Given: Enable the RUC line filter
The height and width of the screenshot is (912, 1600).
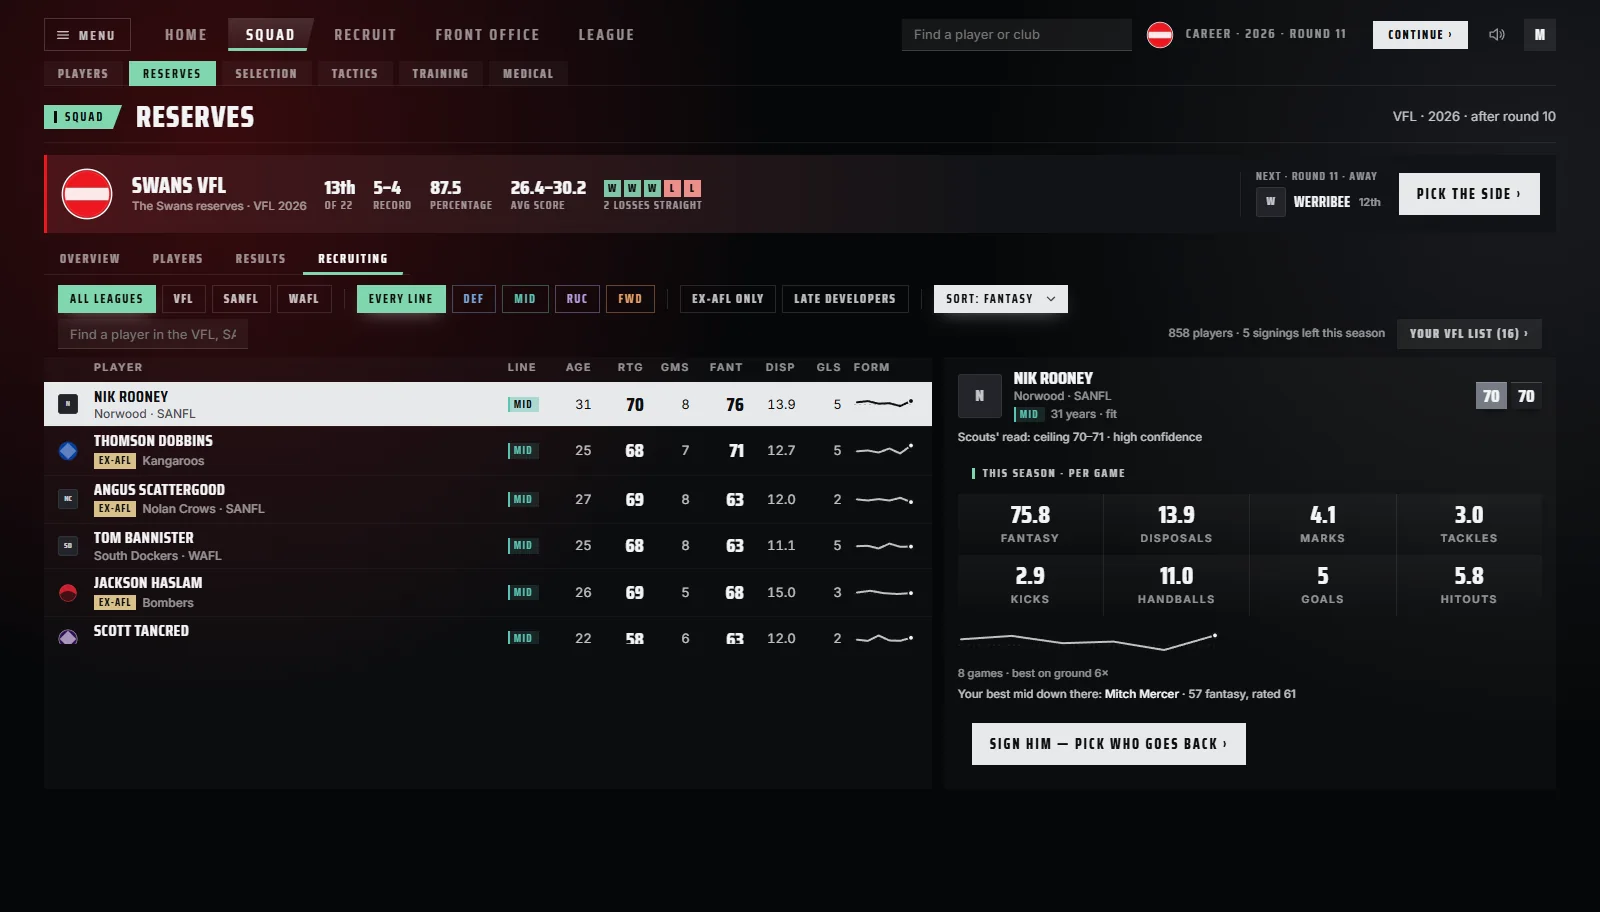Looking at the screenshot, I should [577, 299].
